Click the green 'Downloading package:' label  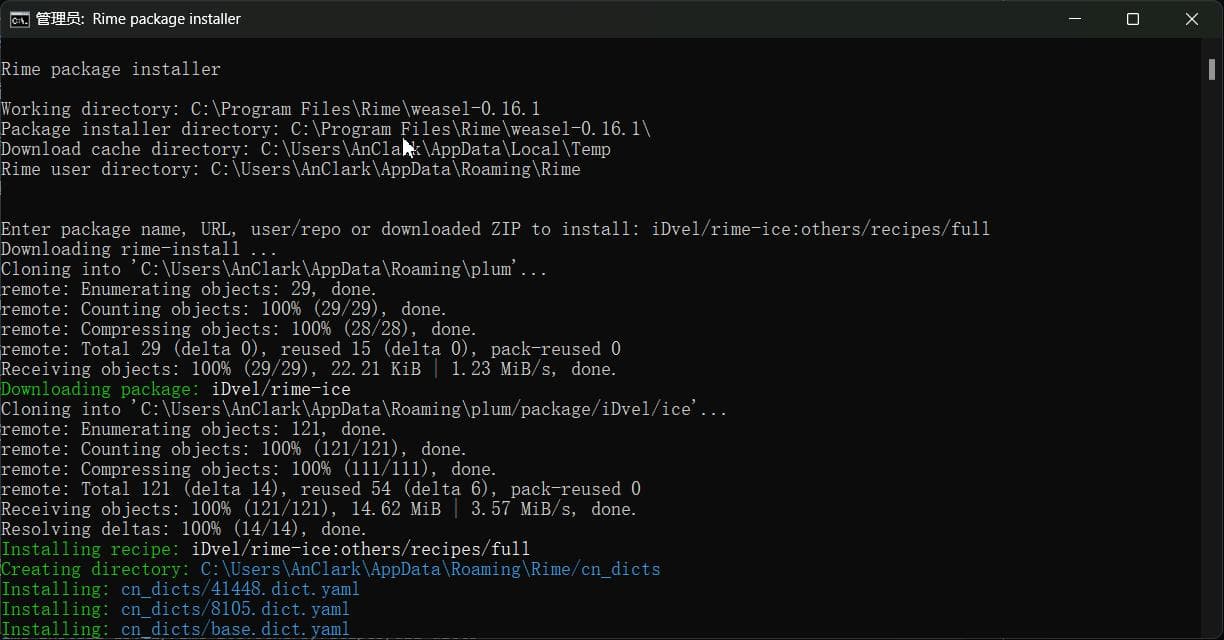(x=101, y=389)
